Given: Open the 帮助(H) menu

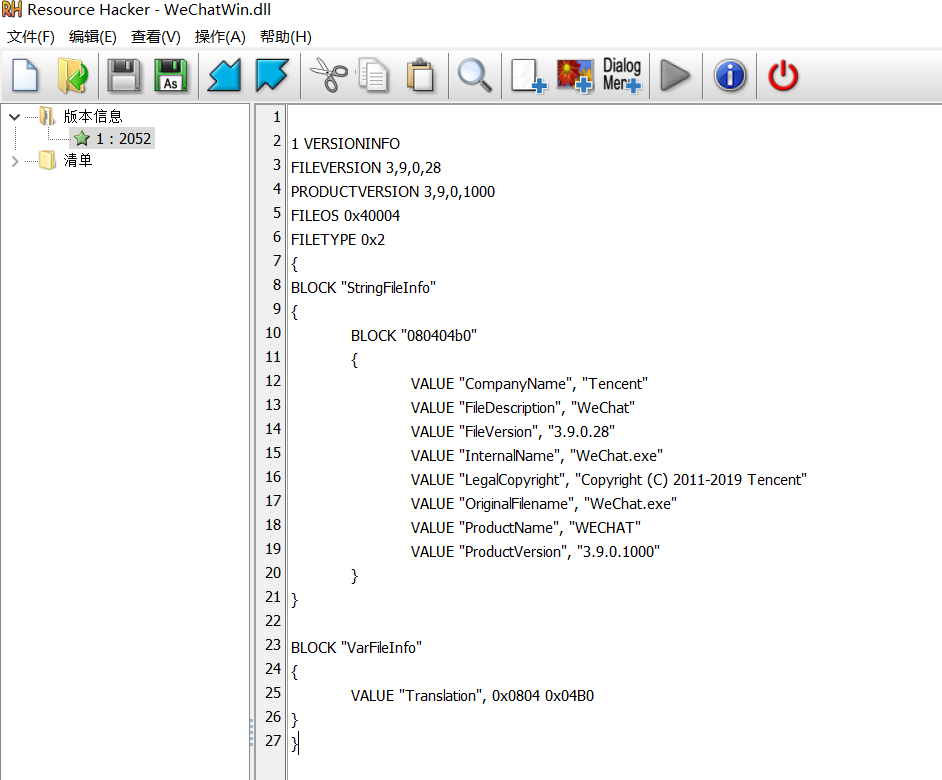Looking at the screenshot, I should click(x=285, y=37).
